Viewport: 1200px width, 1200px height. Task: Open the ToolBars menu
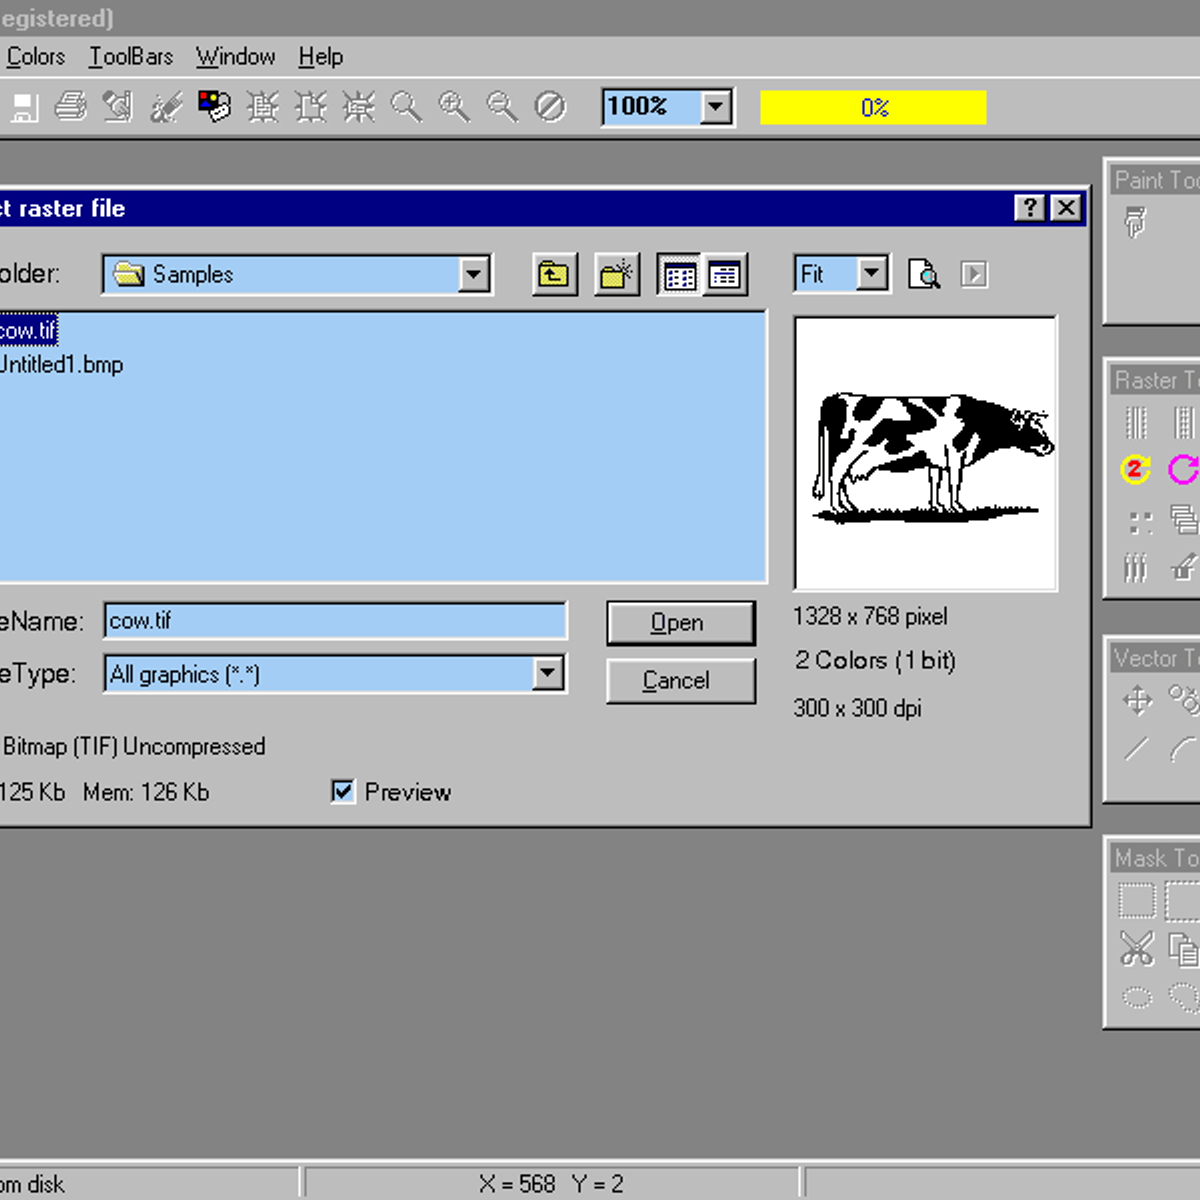coord(131,57)
